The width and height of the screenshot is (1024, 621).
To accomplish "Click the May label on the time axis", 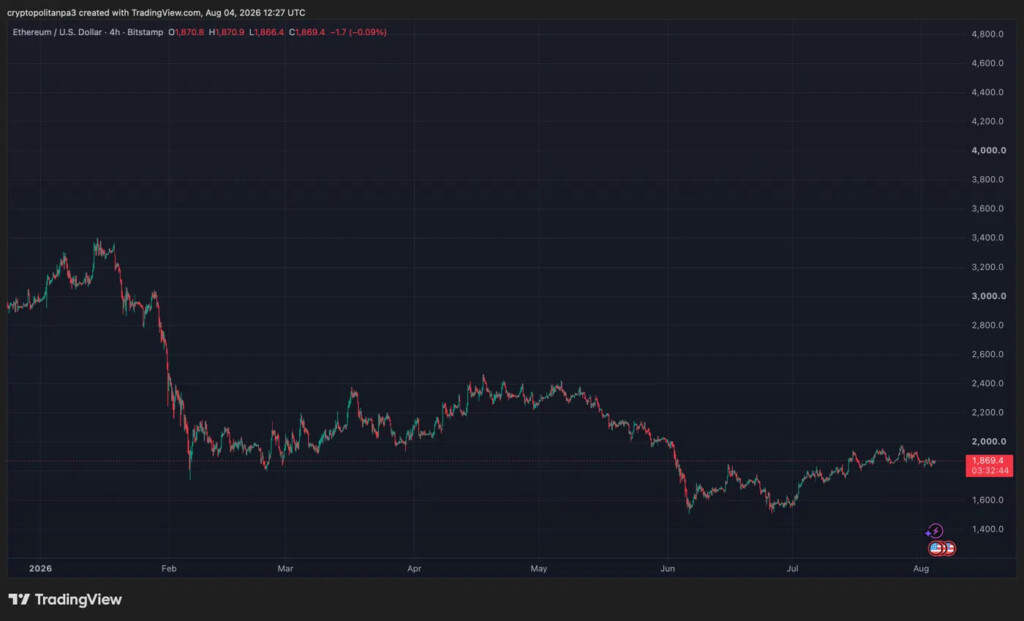I will click(539, 569).
